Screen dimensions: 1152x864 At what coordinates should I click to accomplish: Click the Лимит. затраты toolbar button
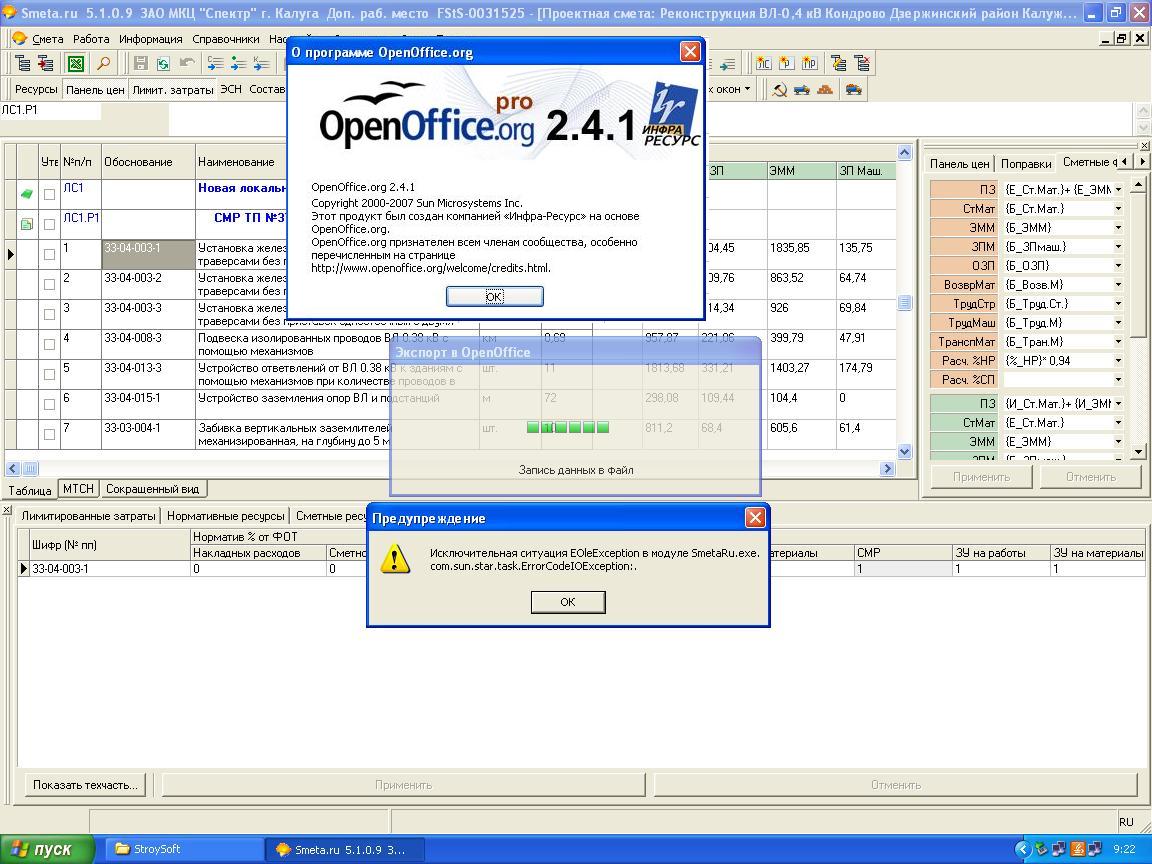pos(173,90)
